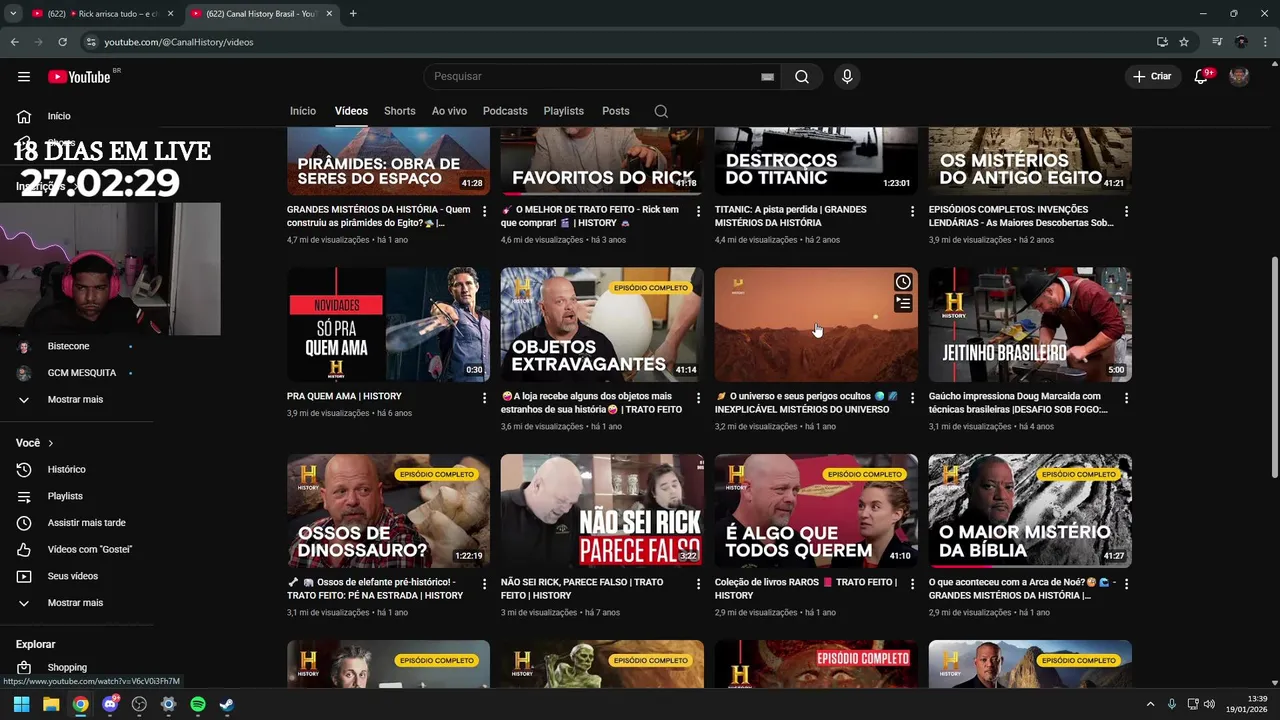The width and height of the screenshot is (1280, 720).
Task: Open the Discord taskbar icon
Action: pyautogui.click(x=110, y=704)
